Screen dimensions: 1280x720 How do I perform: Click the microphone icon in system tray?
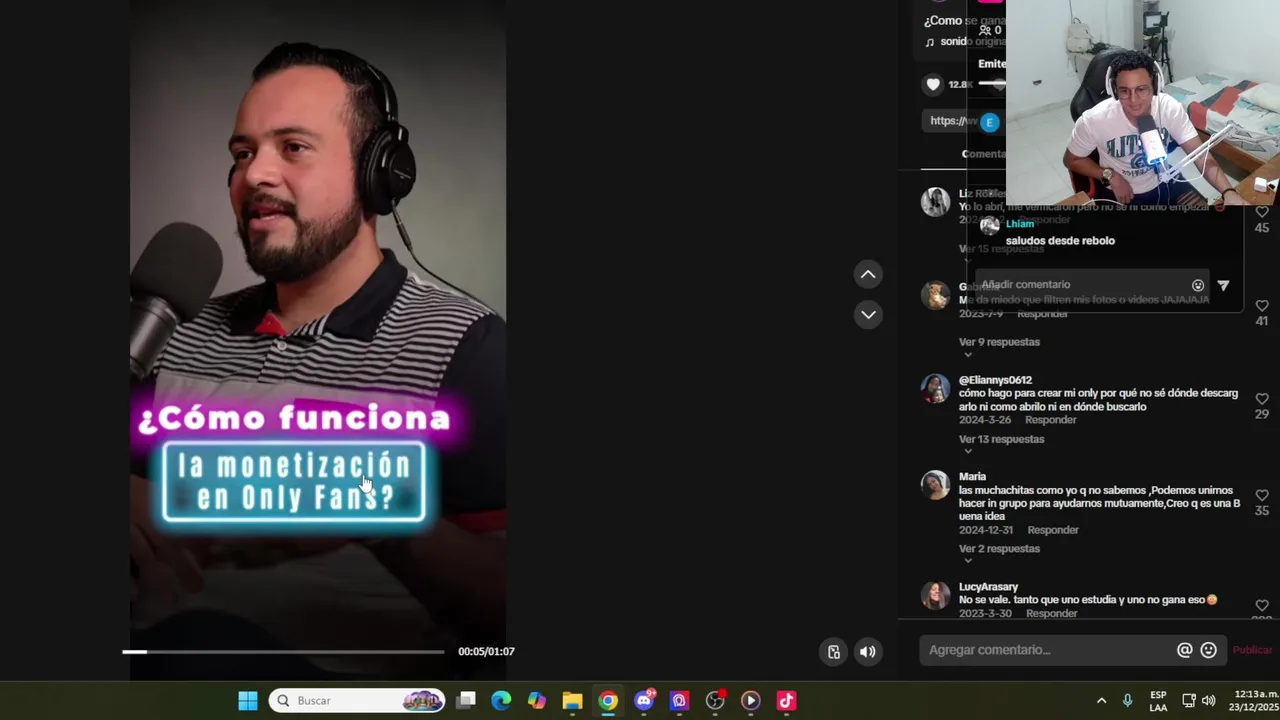[1127, 701]
